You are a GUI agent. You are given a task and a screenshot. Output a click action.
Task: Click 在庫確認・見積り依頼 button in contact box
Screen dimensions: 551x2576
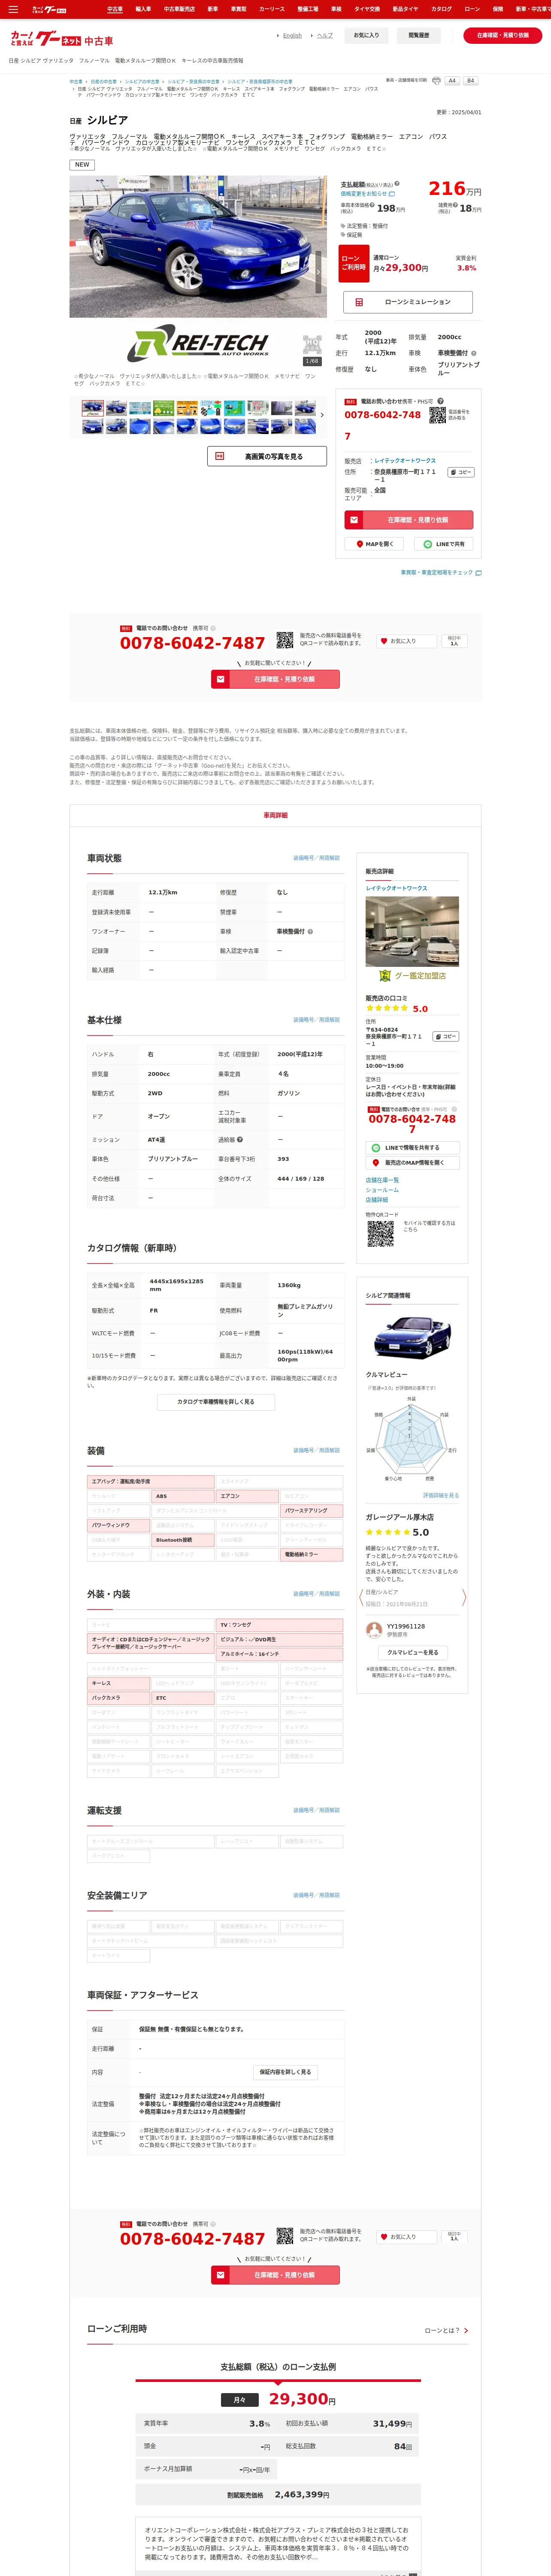pos(409,520)
